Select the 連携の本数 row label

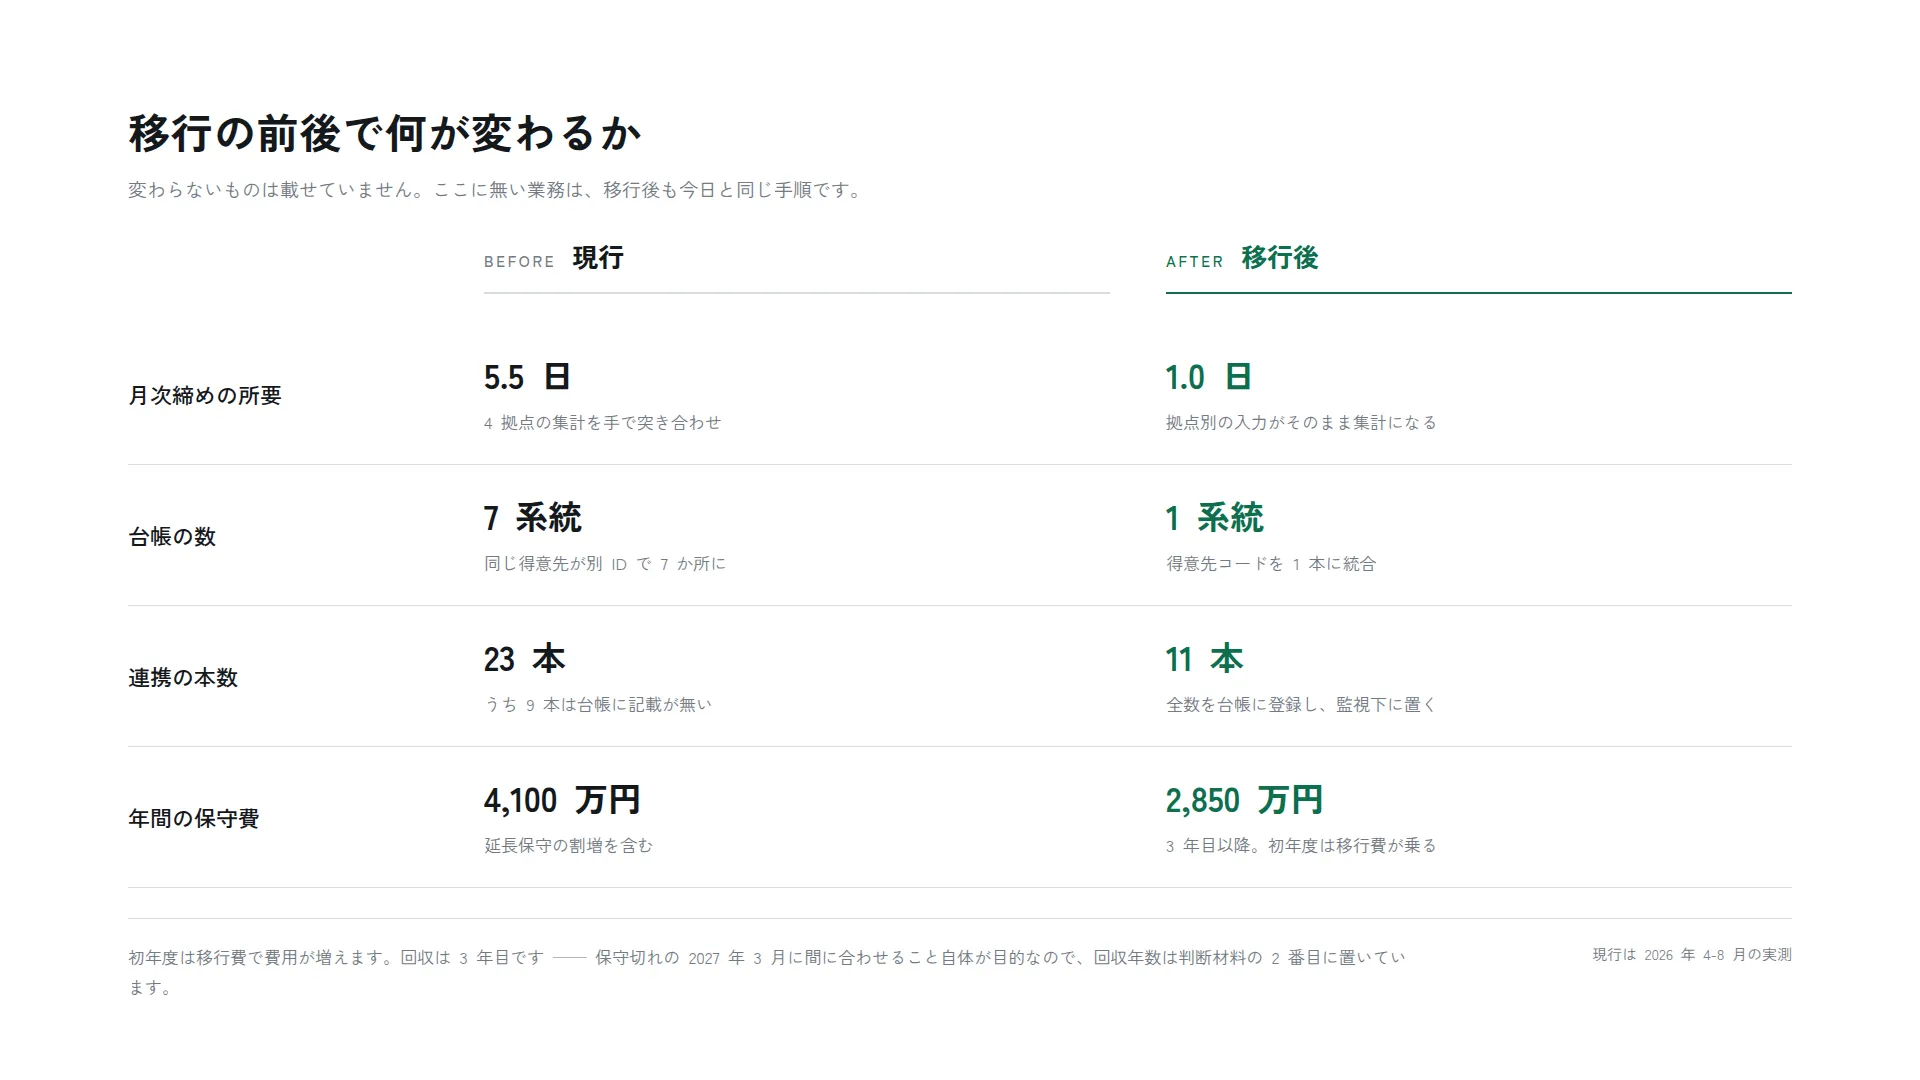(183, 677)
